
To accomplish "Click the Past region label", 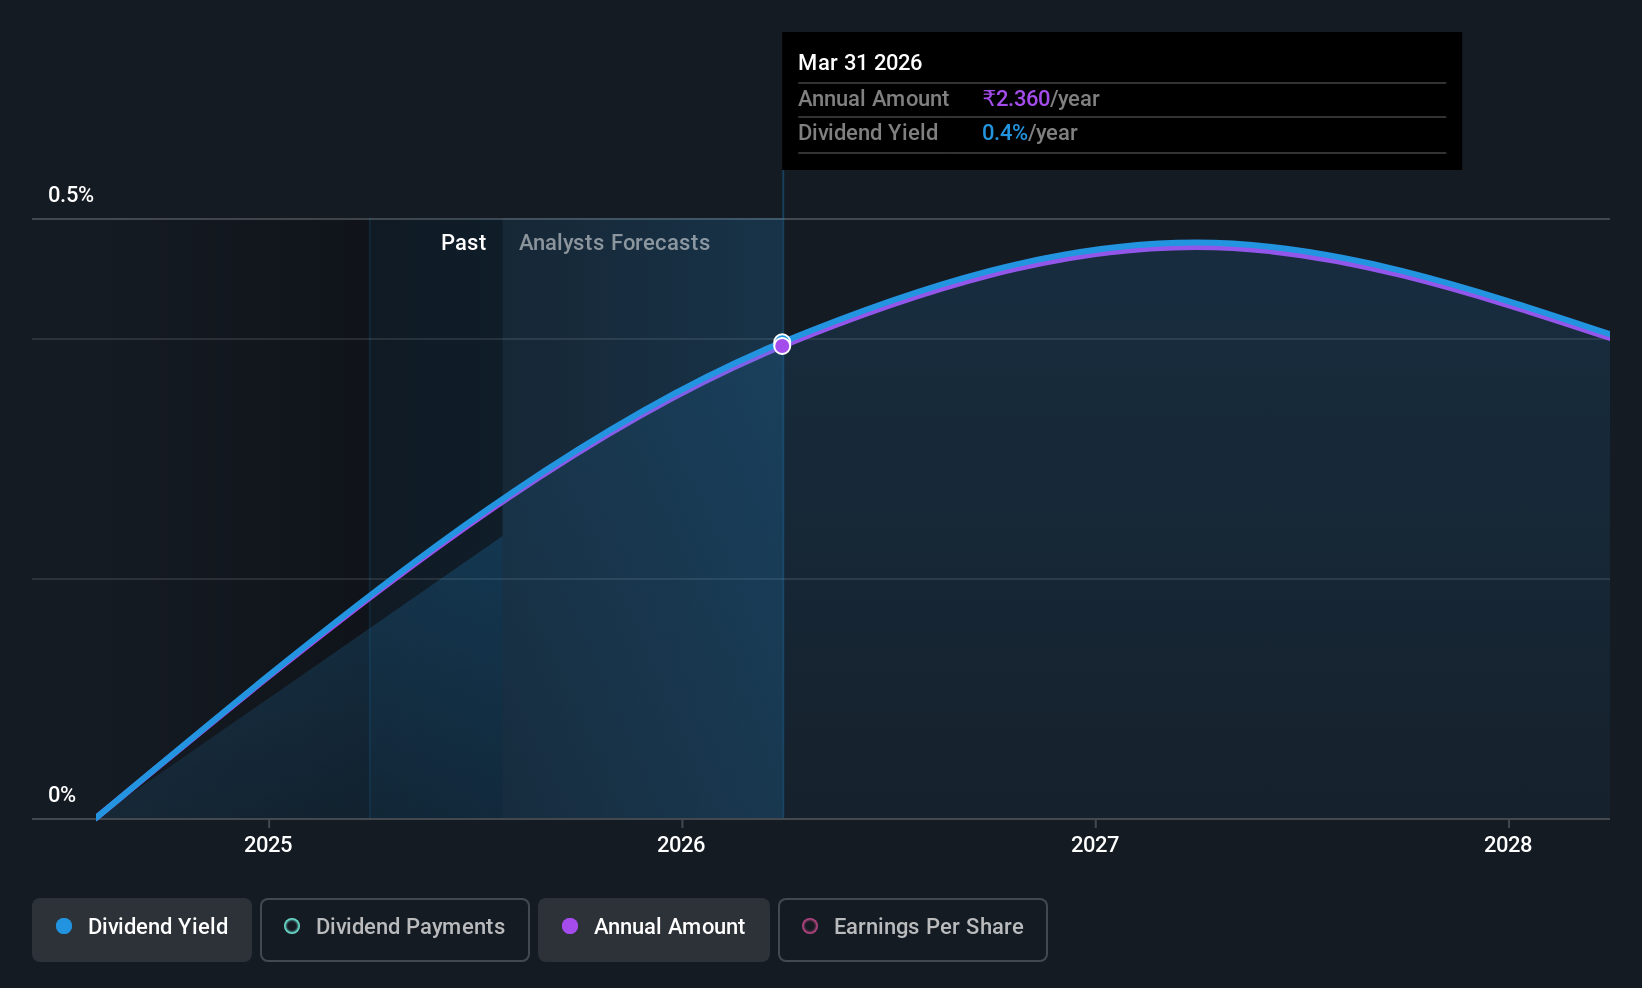I will [x=463, y=242].
